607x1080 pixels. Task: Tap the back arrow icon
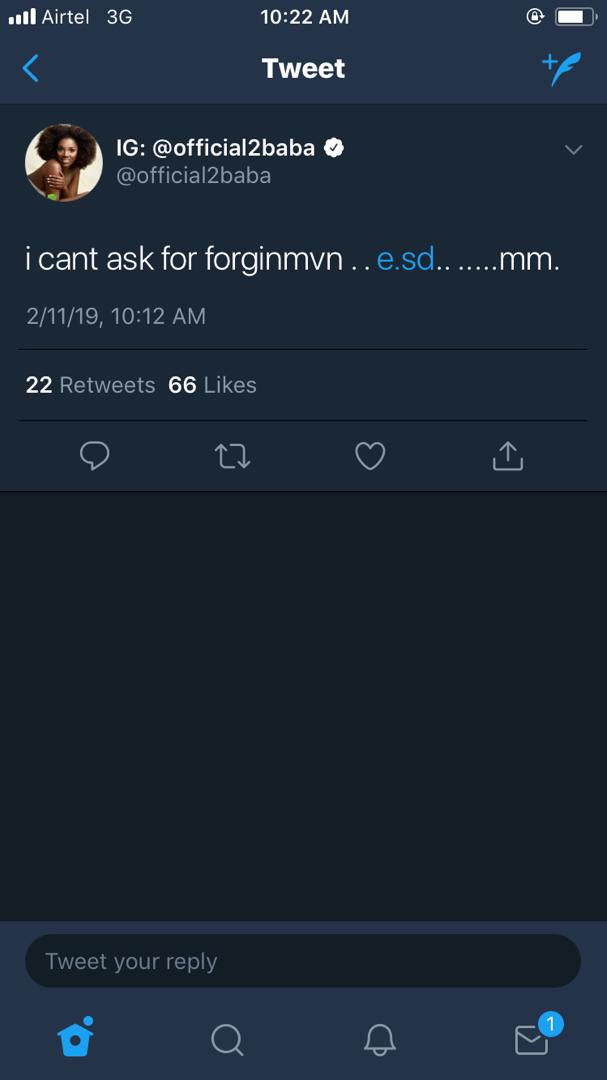point(31,68)
